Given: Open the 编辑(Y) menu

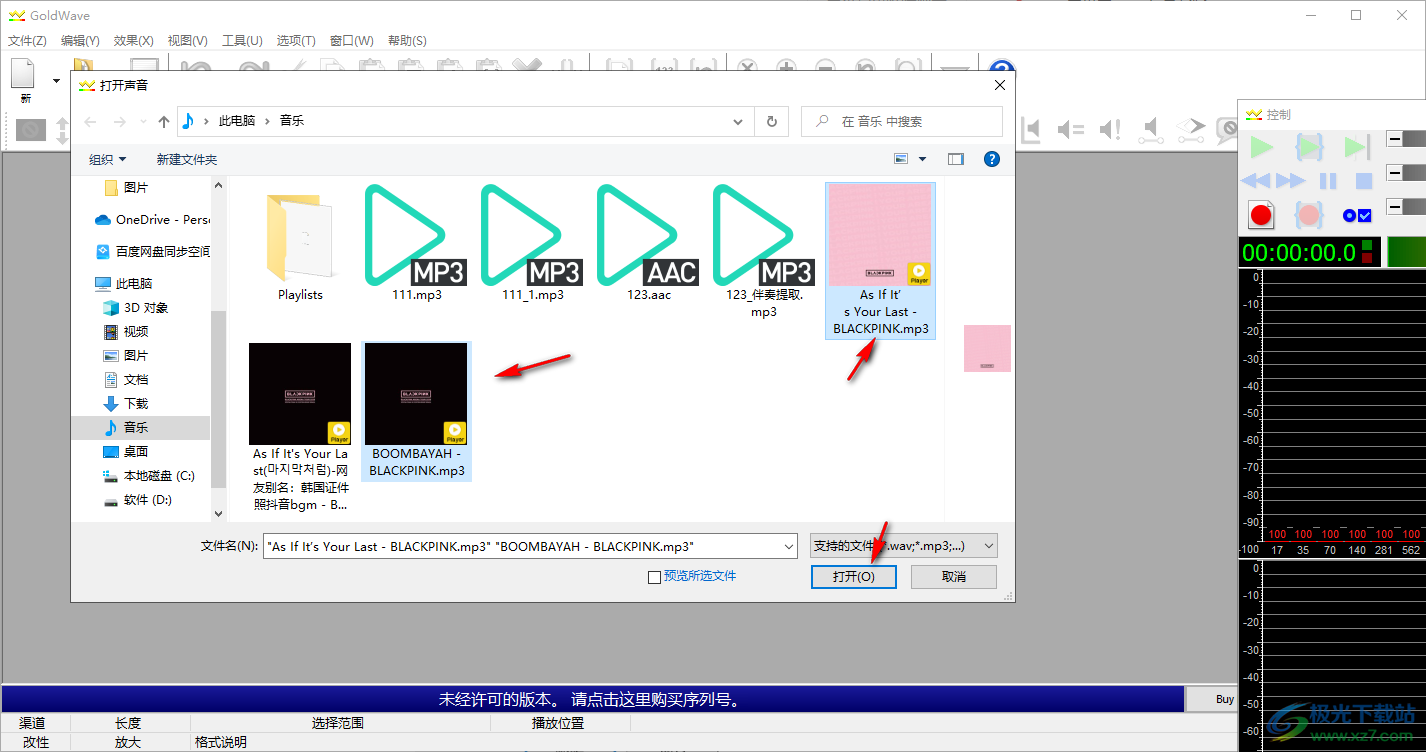Looking at the screenshot, I should click(x=80, y=41).
